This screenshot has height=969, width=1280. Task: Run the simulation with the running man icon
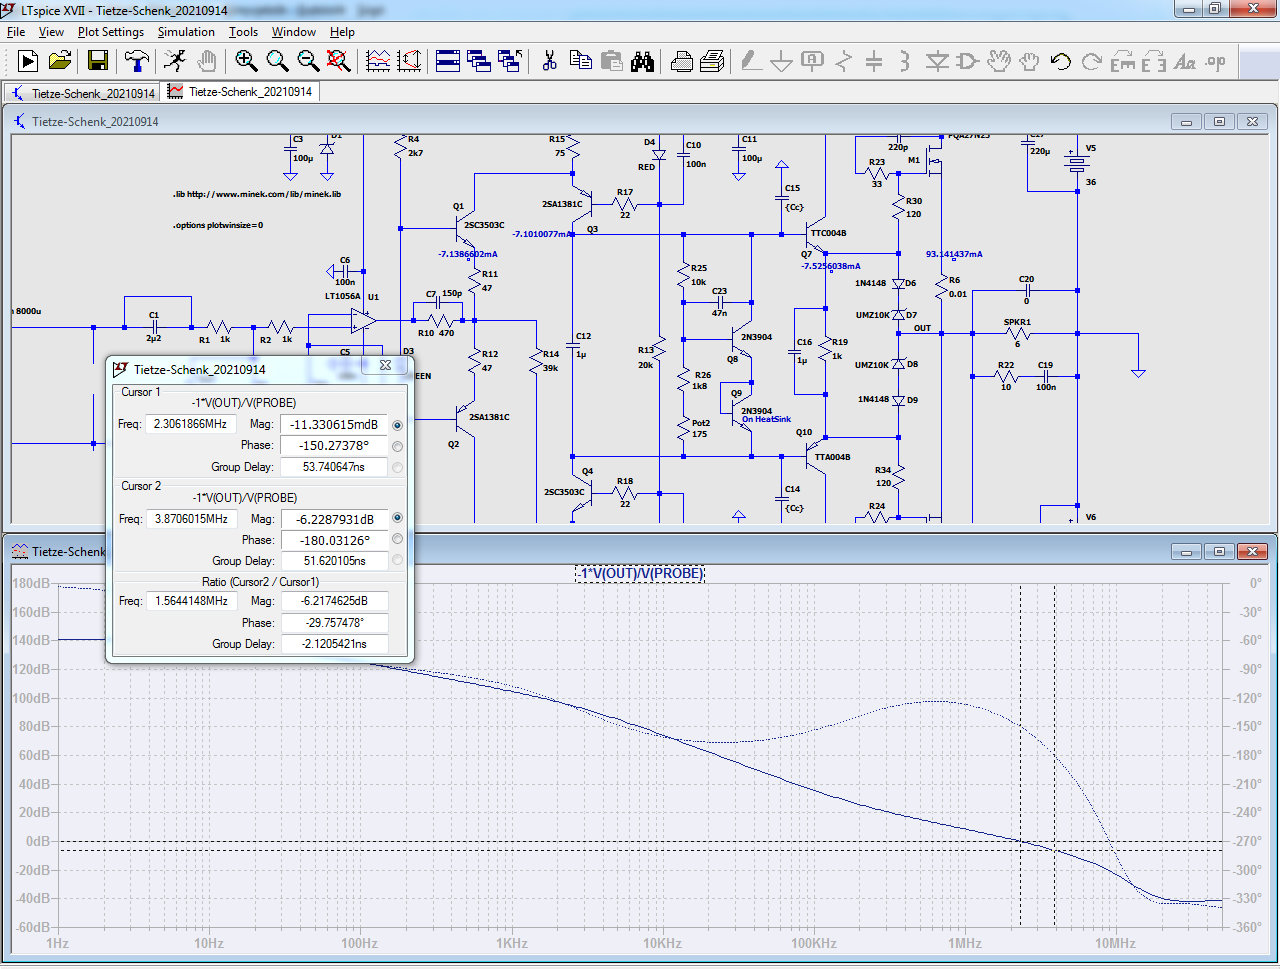[x=174, y=61]
